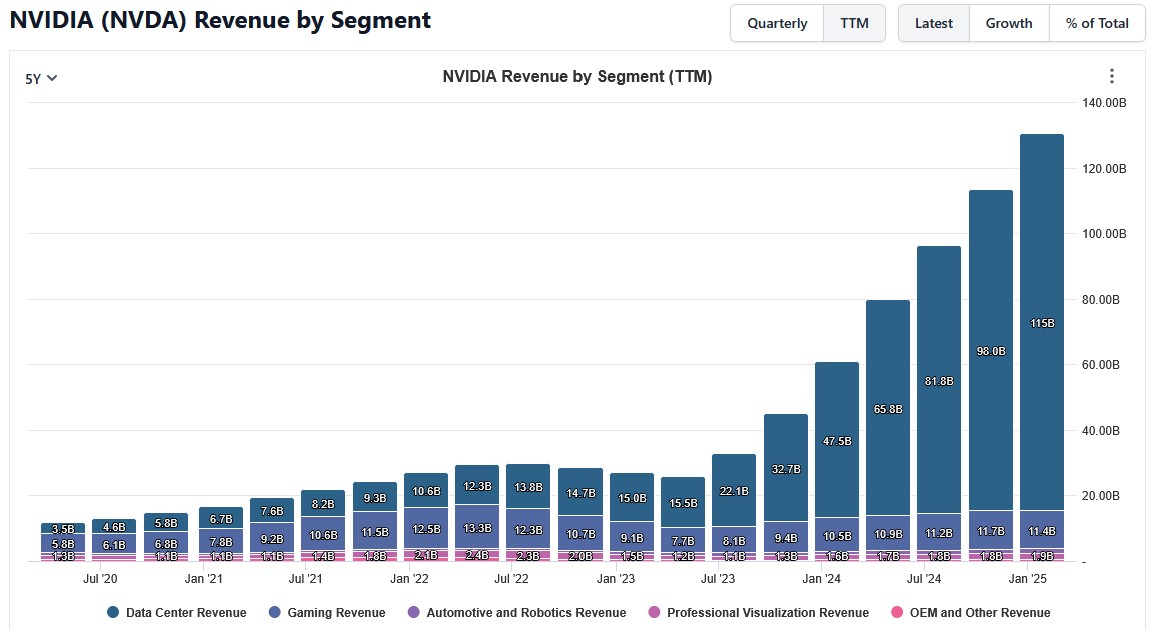This screenshot has width=1158, height=630.
Task: Click the 11.7B Gaming bar segment
Action: (991, 530)
